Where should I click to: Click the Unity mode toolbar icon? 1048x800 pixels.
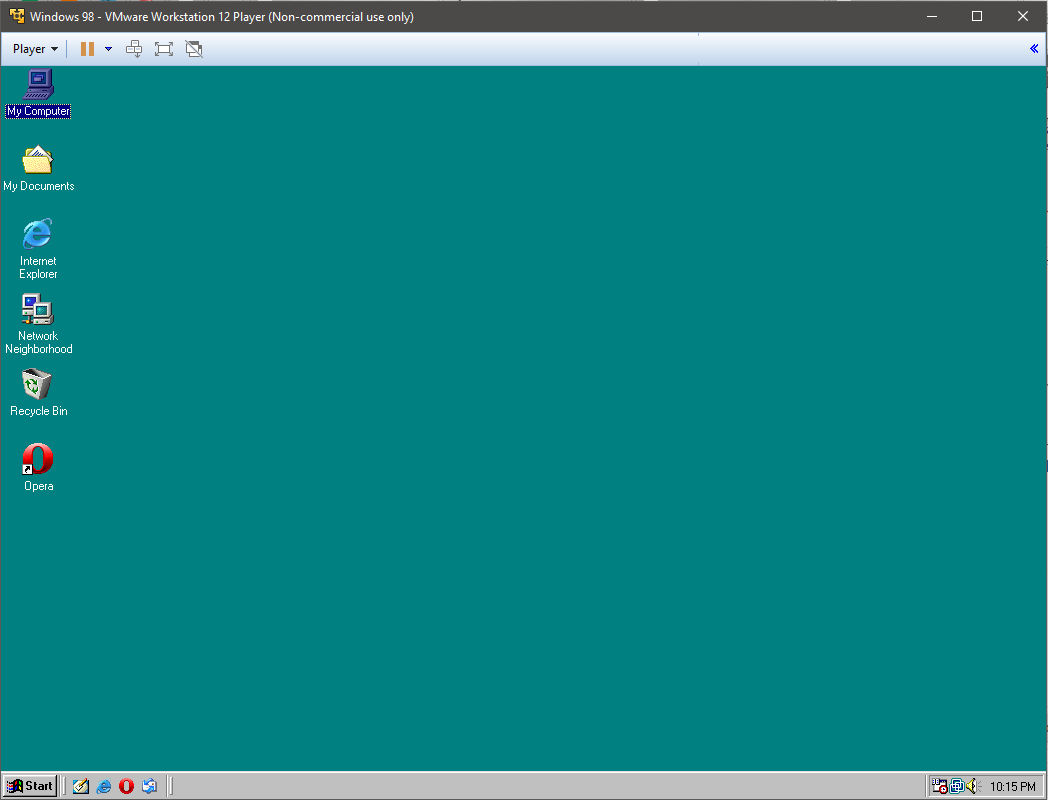pos(194,49)
